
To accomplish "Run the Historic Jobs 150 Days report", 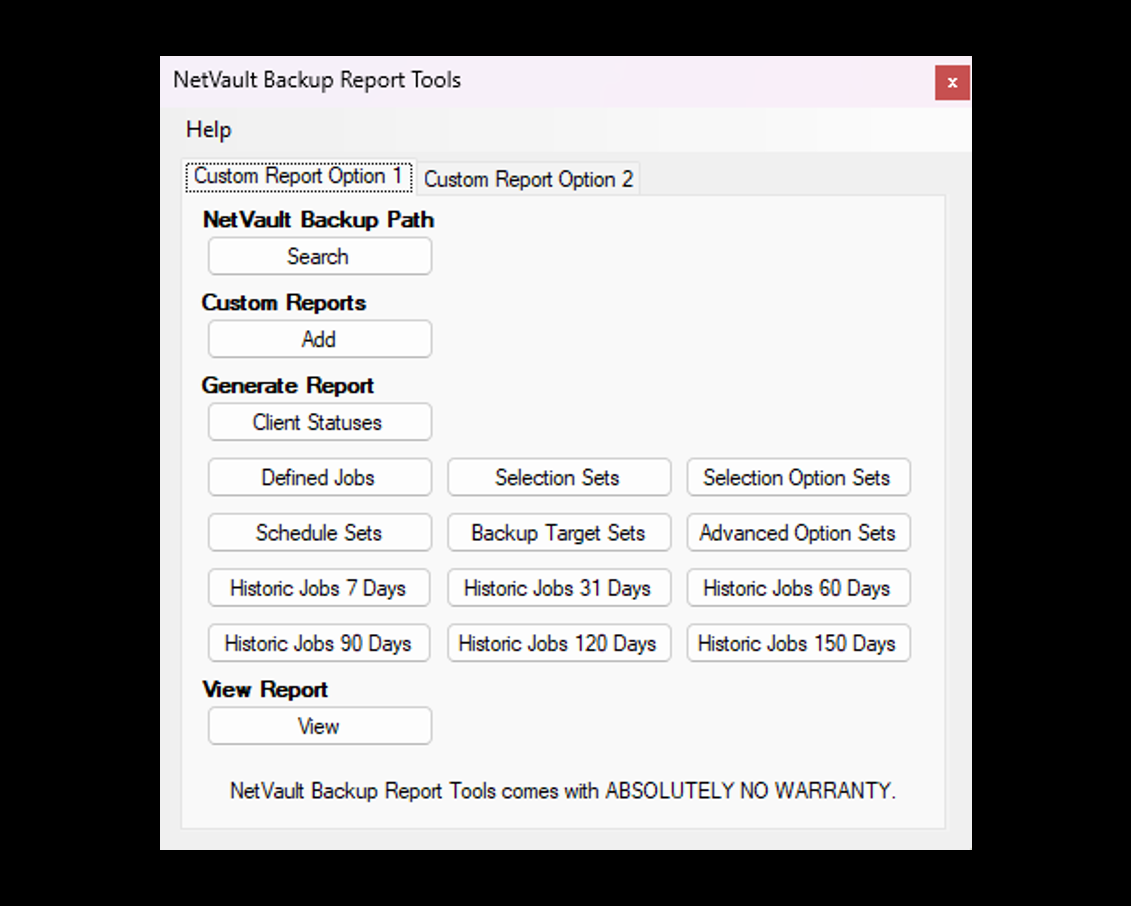I will click(x=797, y=643).
